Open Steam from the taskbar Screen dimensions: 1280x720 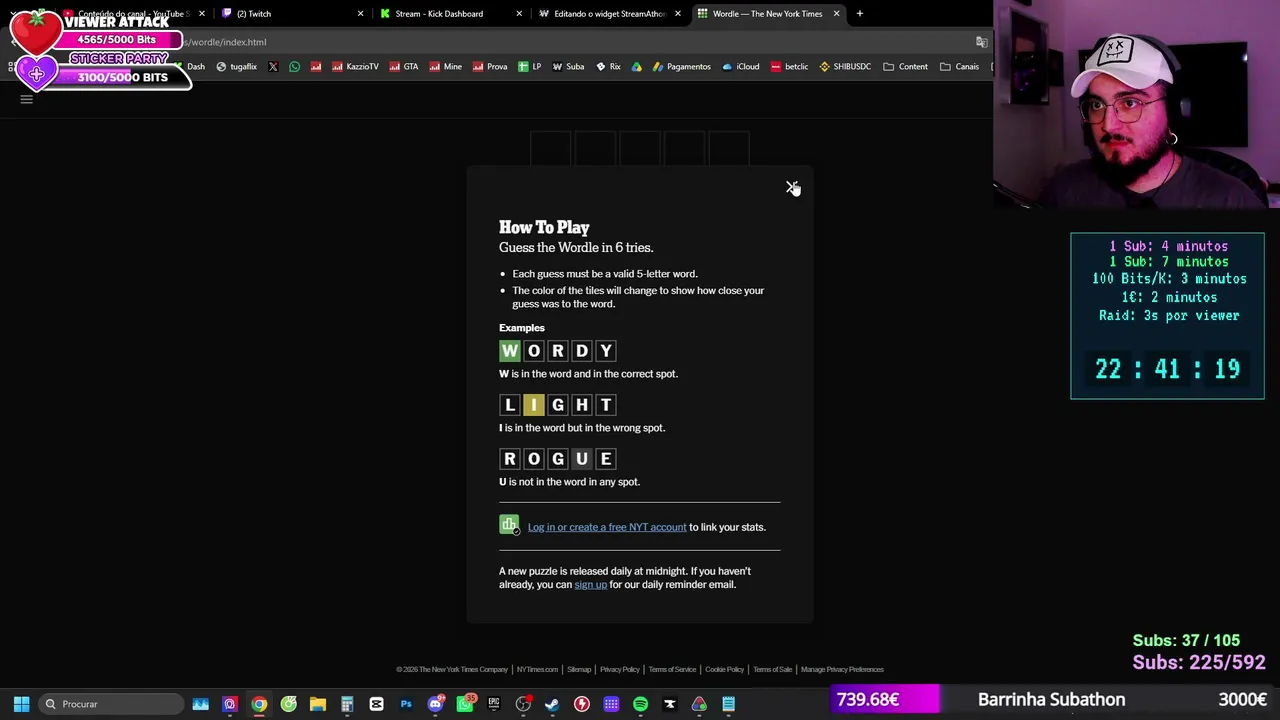552,704
